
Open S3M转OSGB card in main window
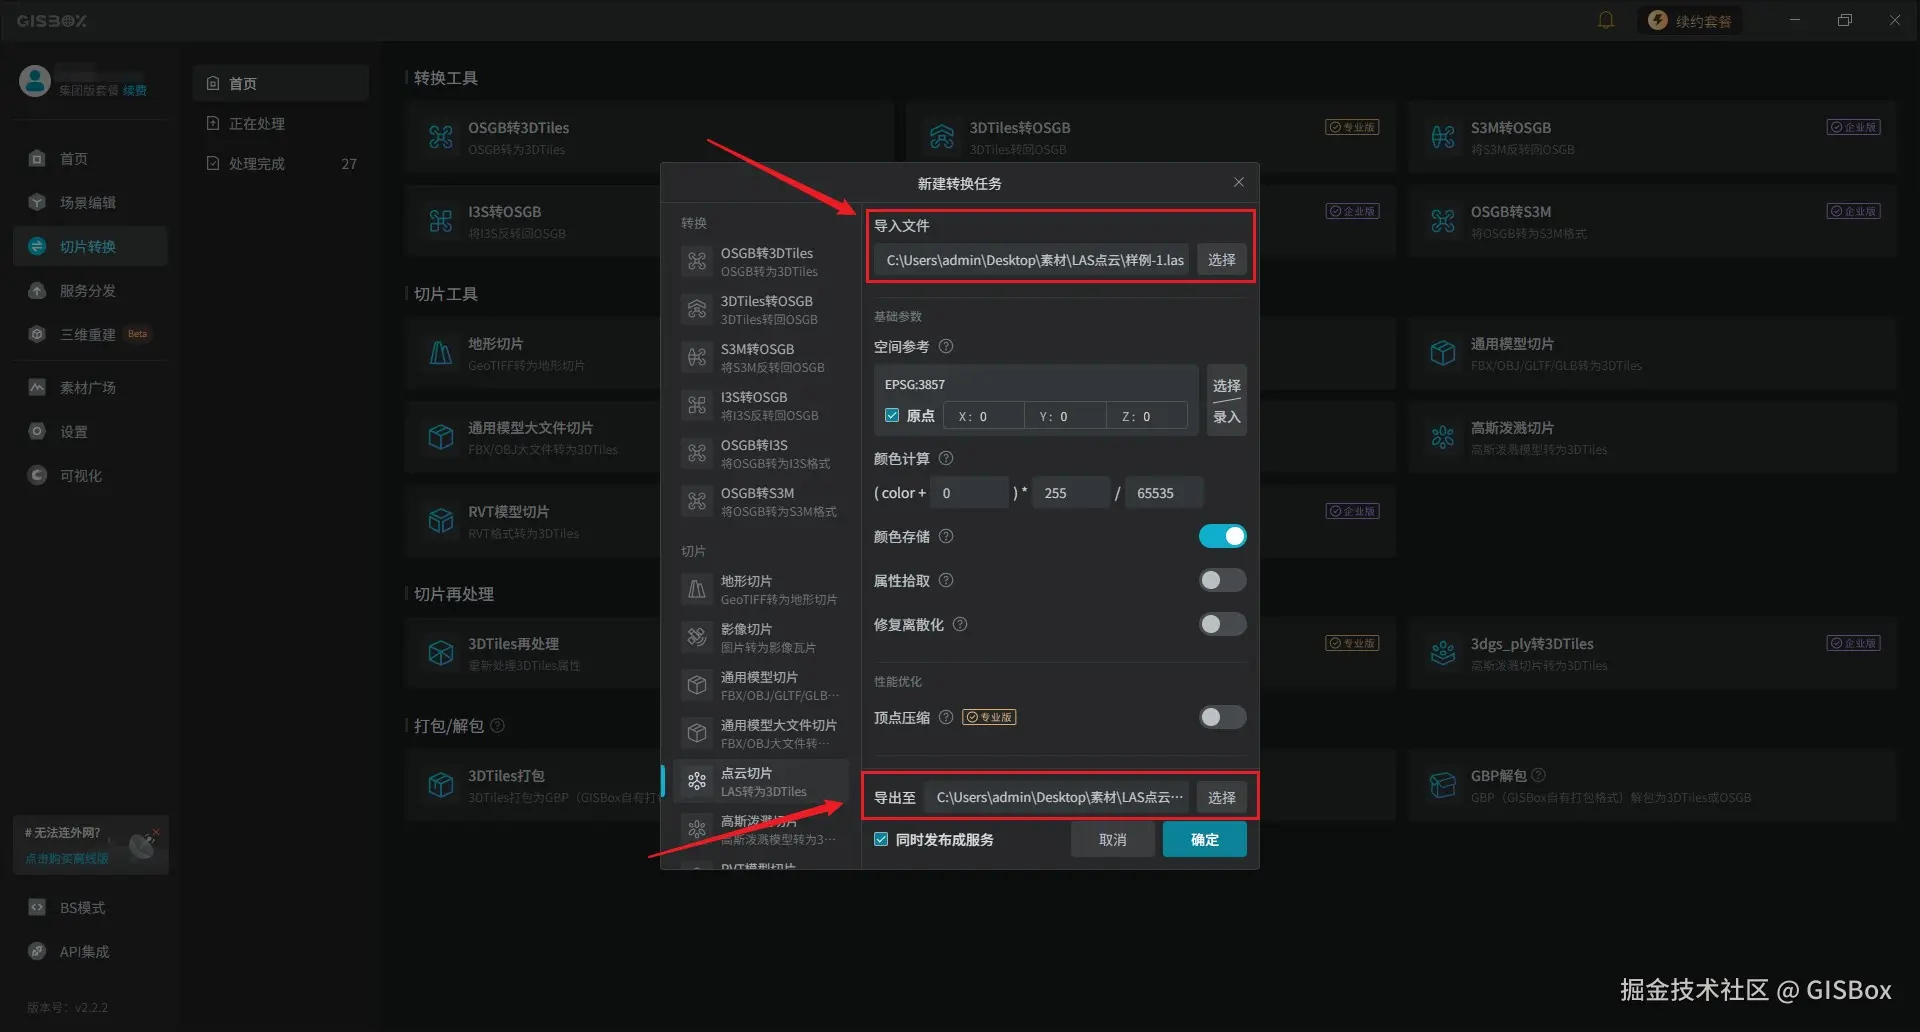click(1651, 137)
